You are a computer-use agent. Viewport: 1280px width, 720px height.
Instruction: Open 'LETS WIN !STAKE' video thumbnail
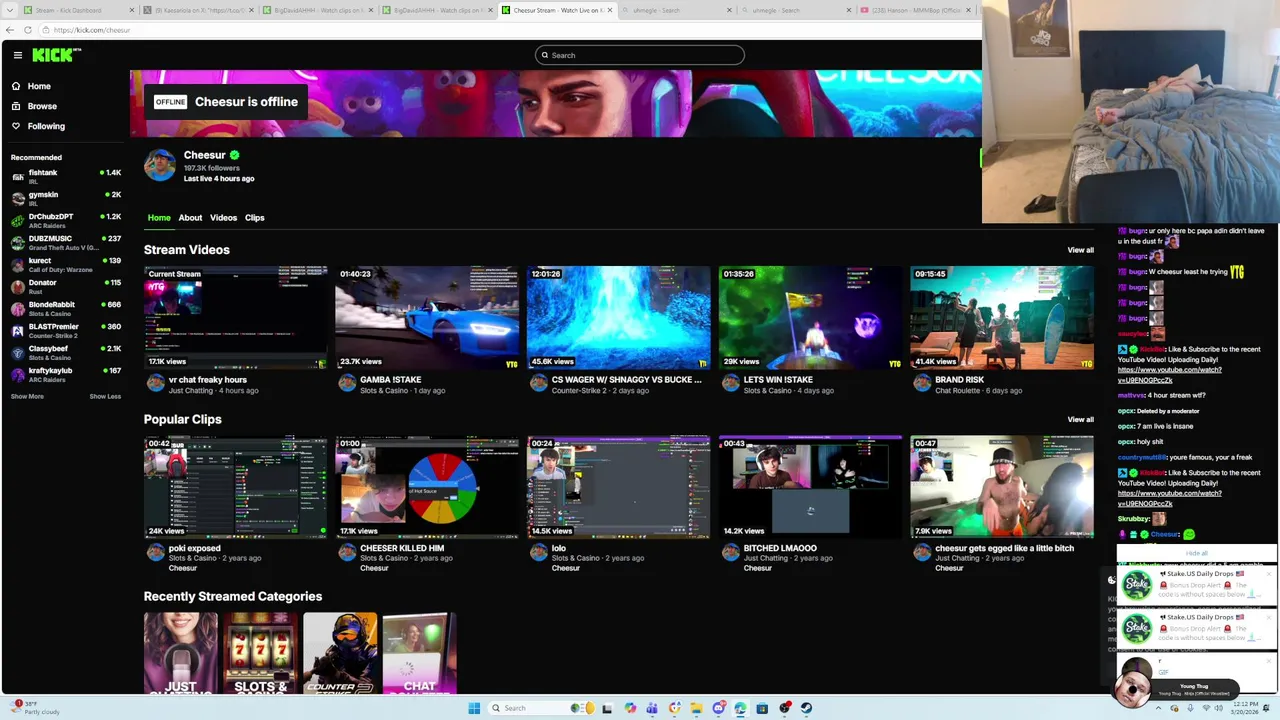810,317
